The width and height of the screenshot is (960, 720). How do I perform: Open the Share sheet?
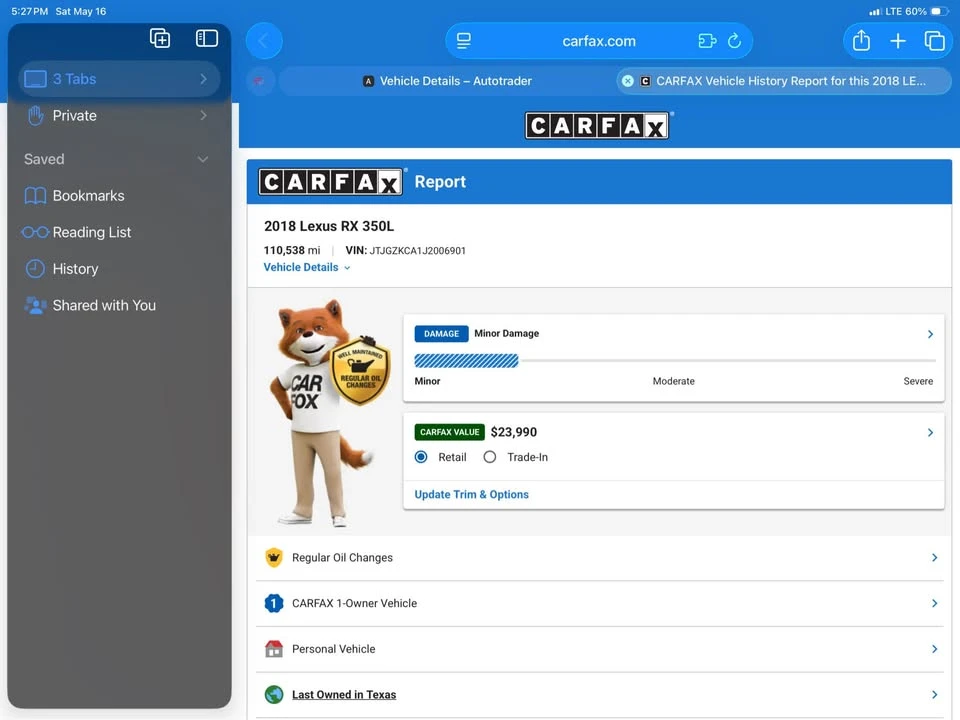tap(861, 41)
